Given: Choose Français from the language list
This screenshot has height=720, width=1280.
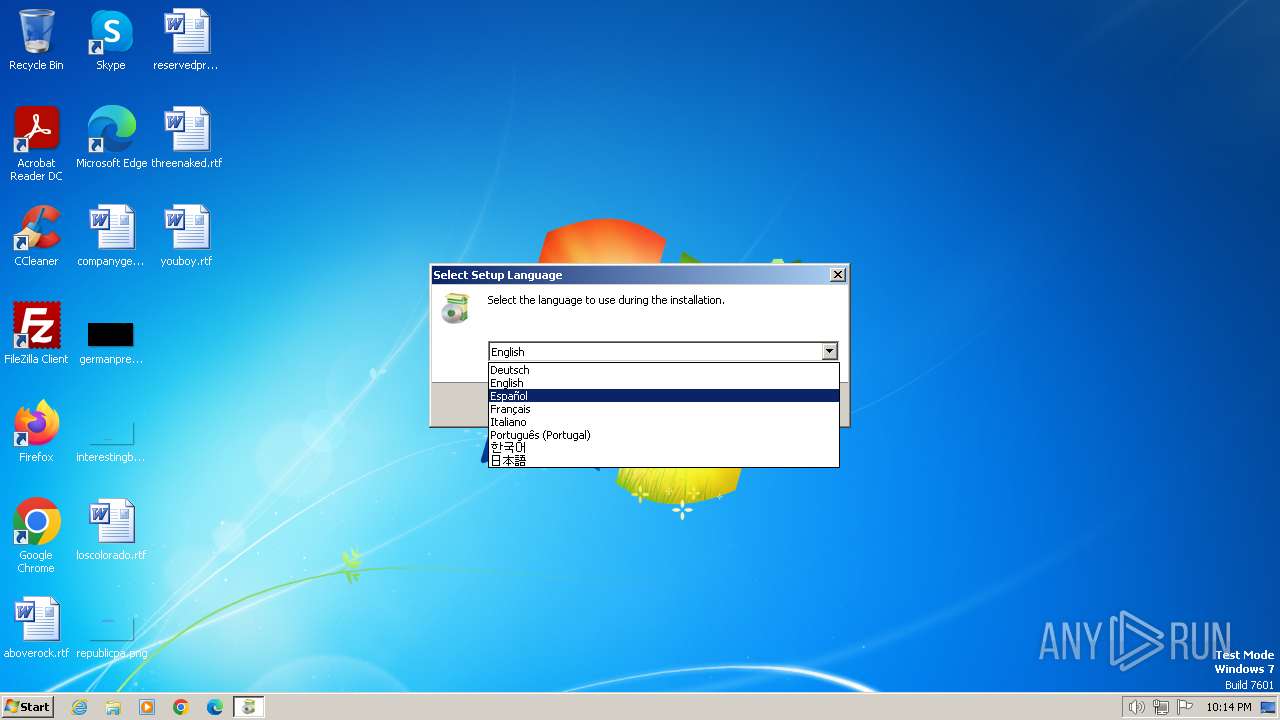Looking at the screenshot, I should click(664, 409).
